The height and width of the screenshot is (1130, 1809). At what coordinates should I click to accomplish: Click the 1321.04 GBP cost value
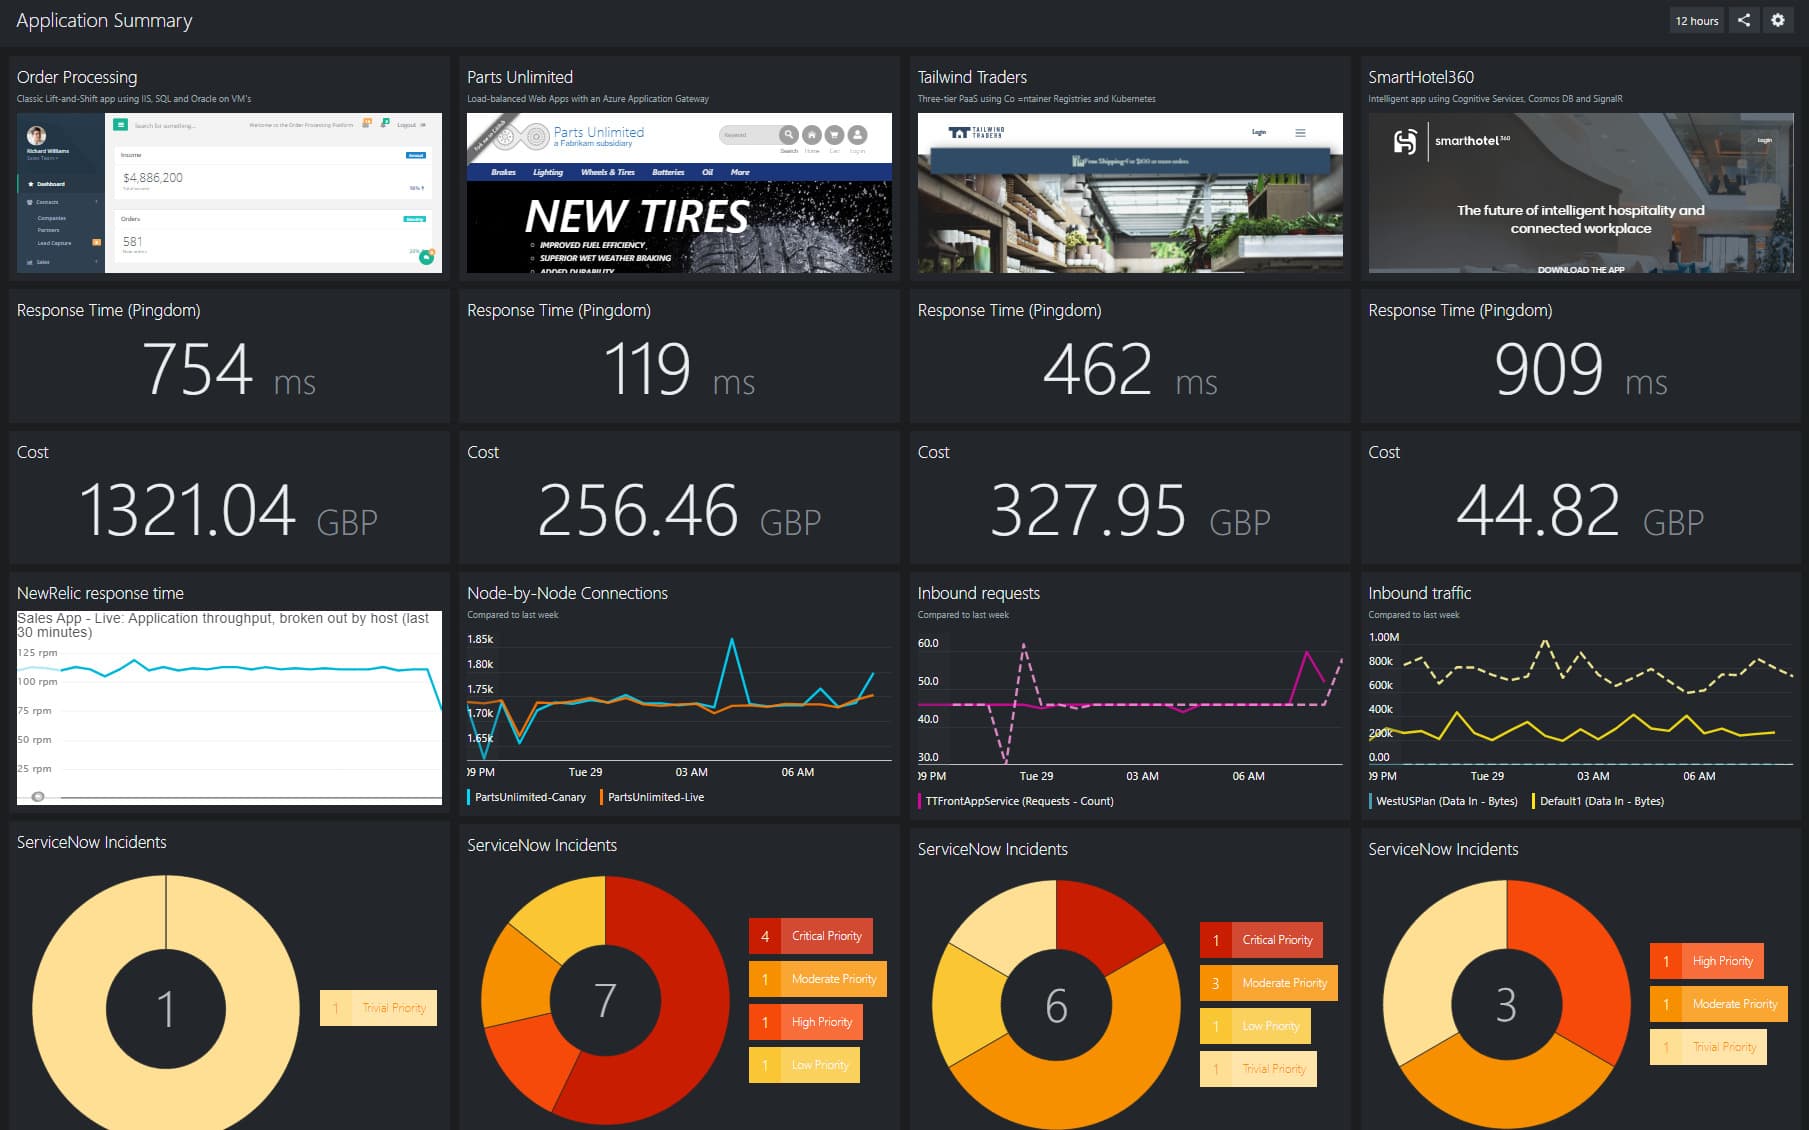(x=228, y=511)
